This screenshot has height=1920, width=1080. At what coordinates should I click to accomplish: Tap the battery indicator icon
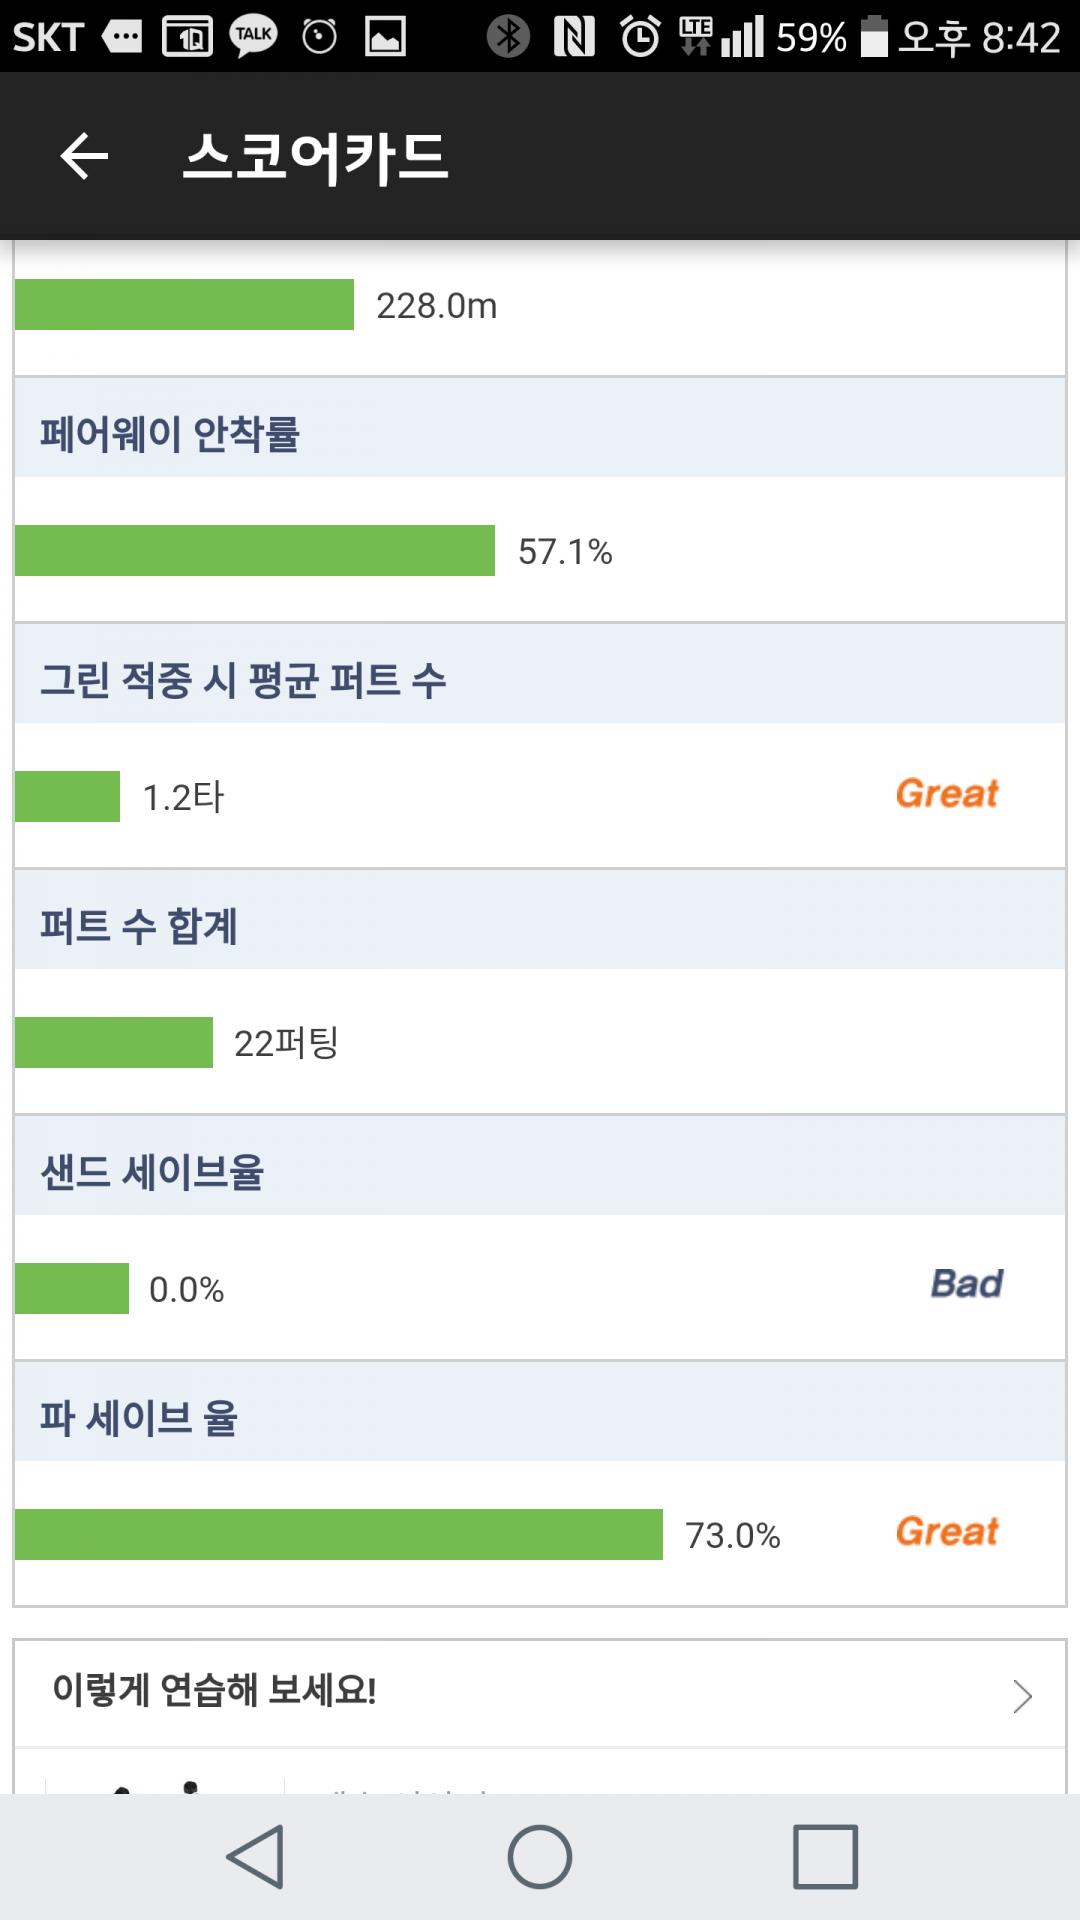pos(874,37)
